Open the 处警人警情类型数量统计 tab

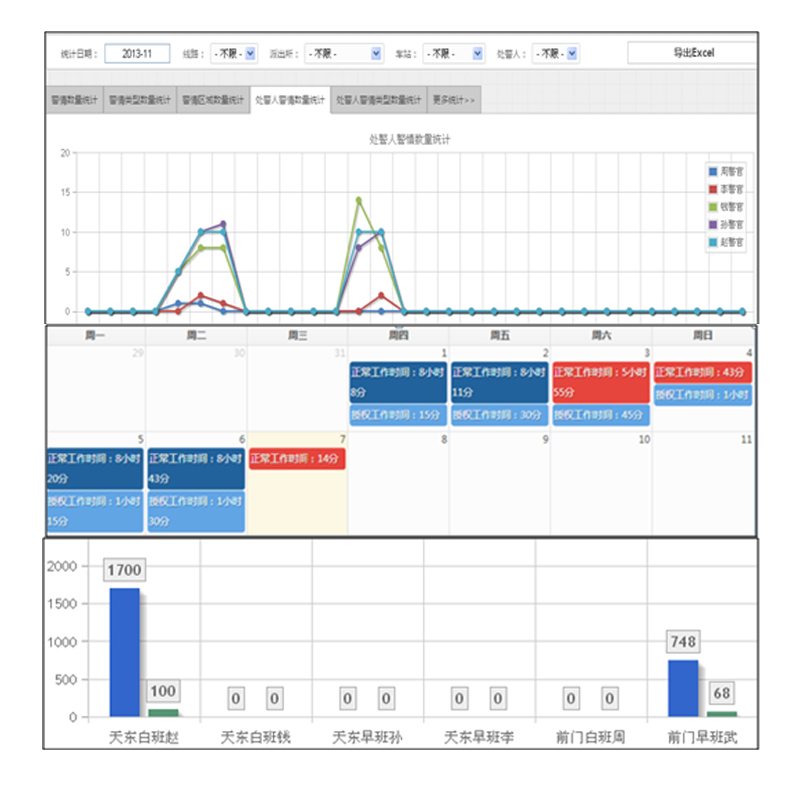[x=378, y=100]
